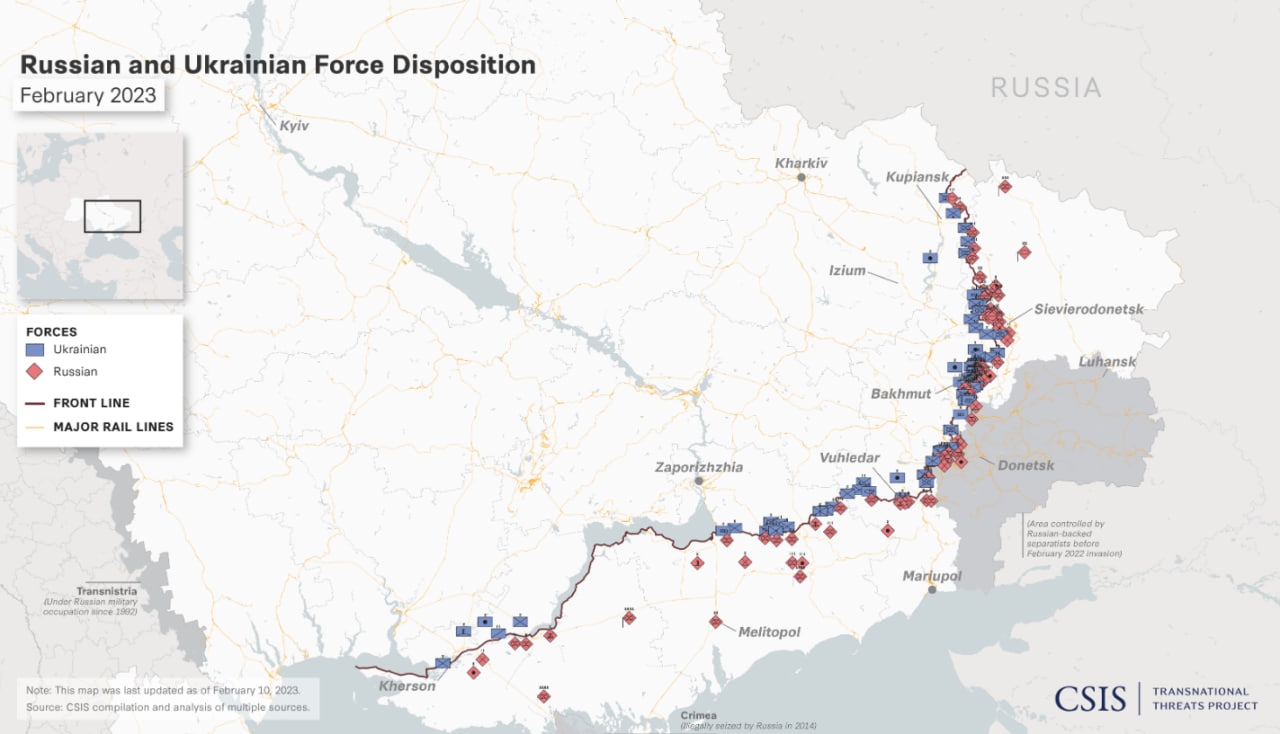Click the isolated Ukrainian unit marker near Izium
This screenshot has width=1280, height=734.
click(930, 257)
